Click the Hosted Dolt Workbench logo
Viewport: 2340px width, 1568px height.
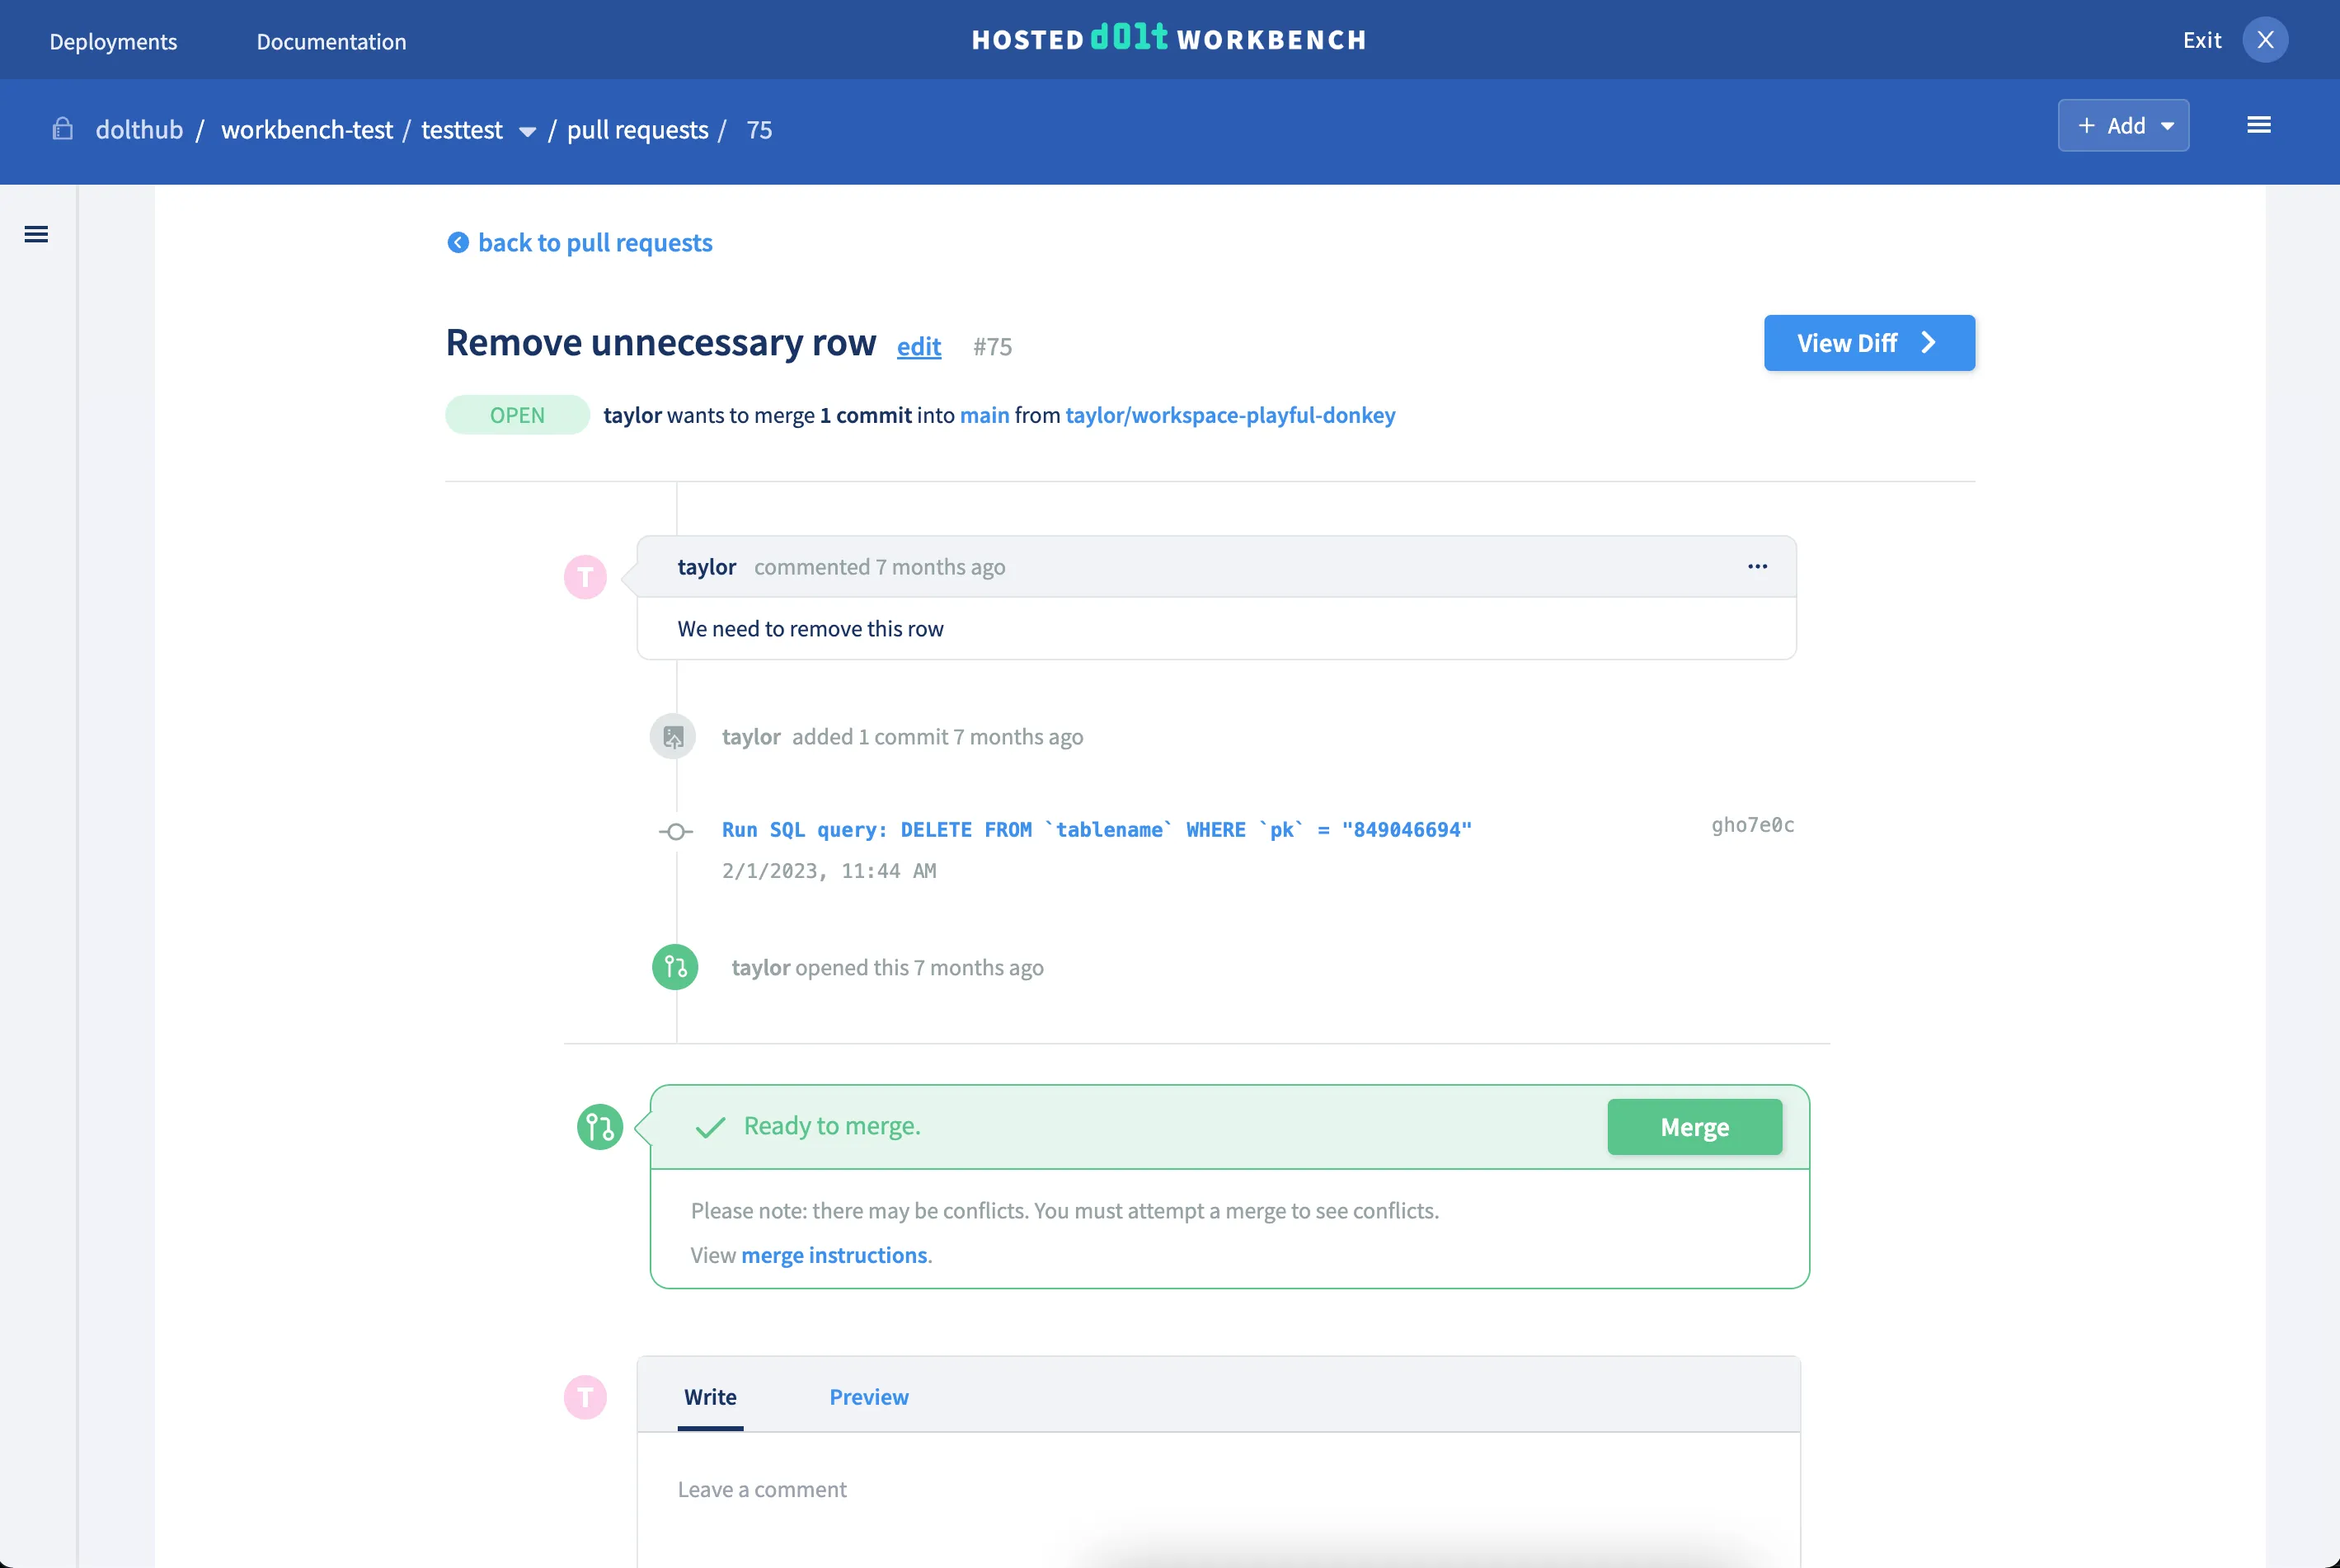pos(1168,39)
